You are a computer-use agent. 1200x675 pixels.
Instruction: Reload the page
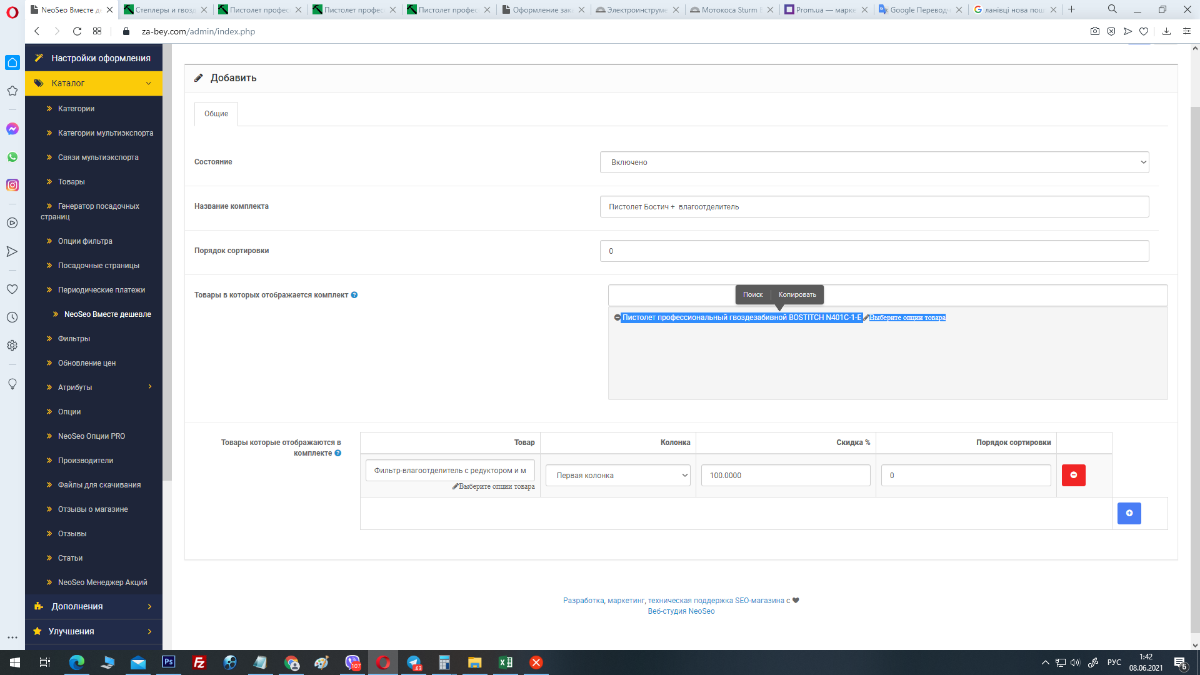[77, 31]
